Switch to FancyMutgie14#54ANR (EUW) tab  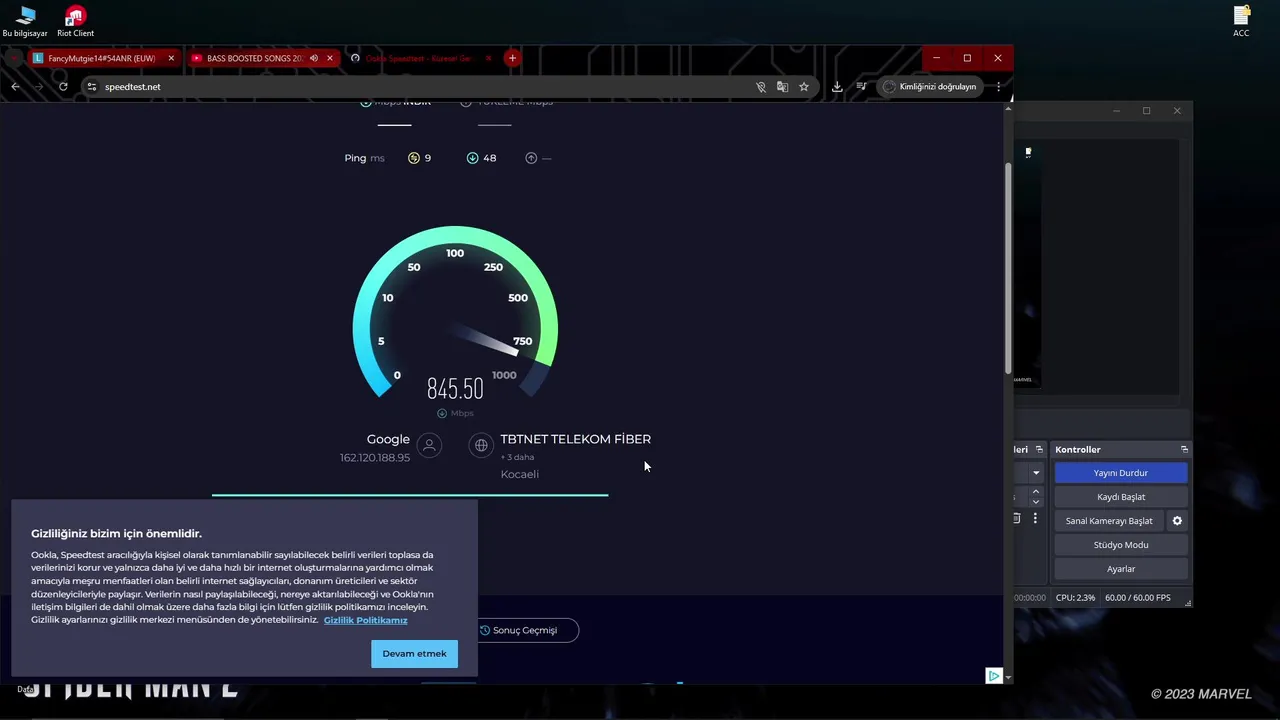[102, 58]
